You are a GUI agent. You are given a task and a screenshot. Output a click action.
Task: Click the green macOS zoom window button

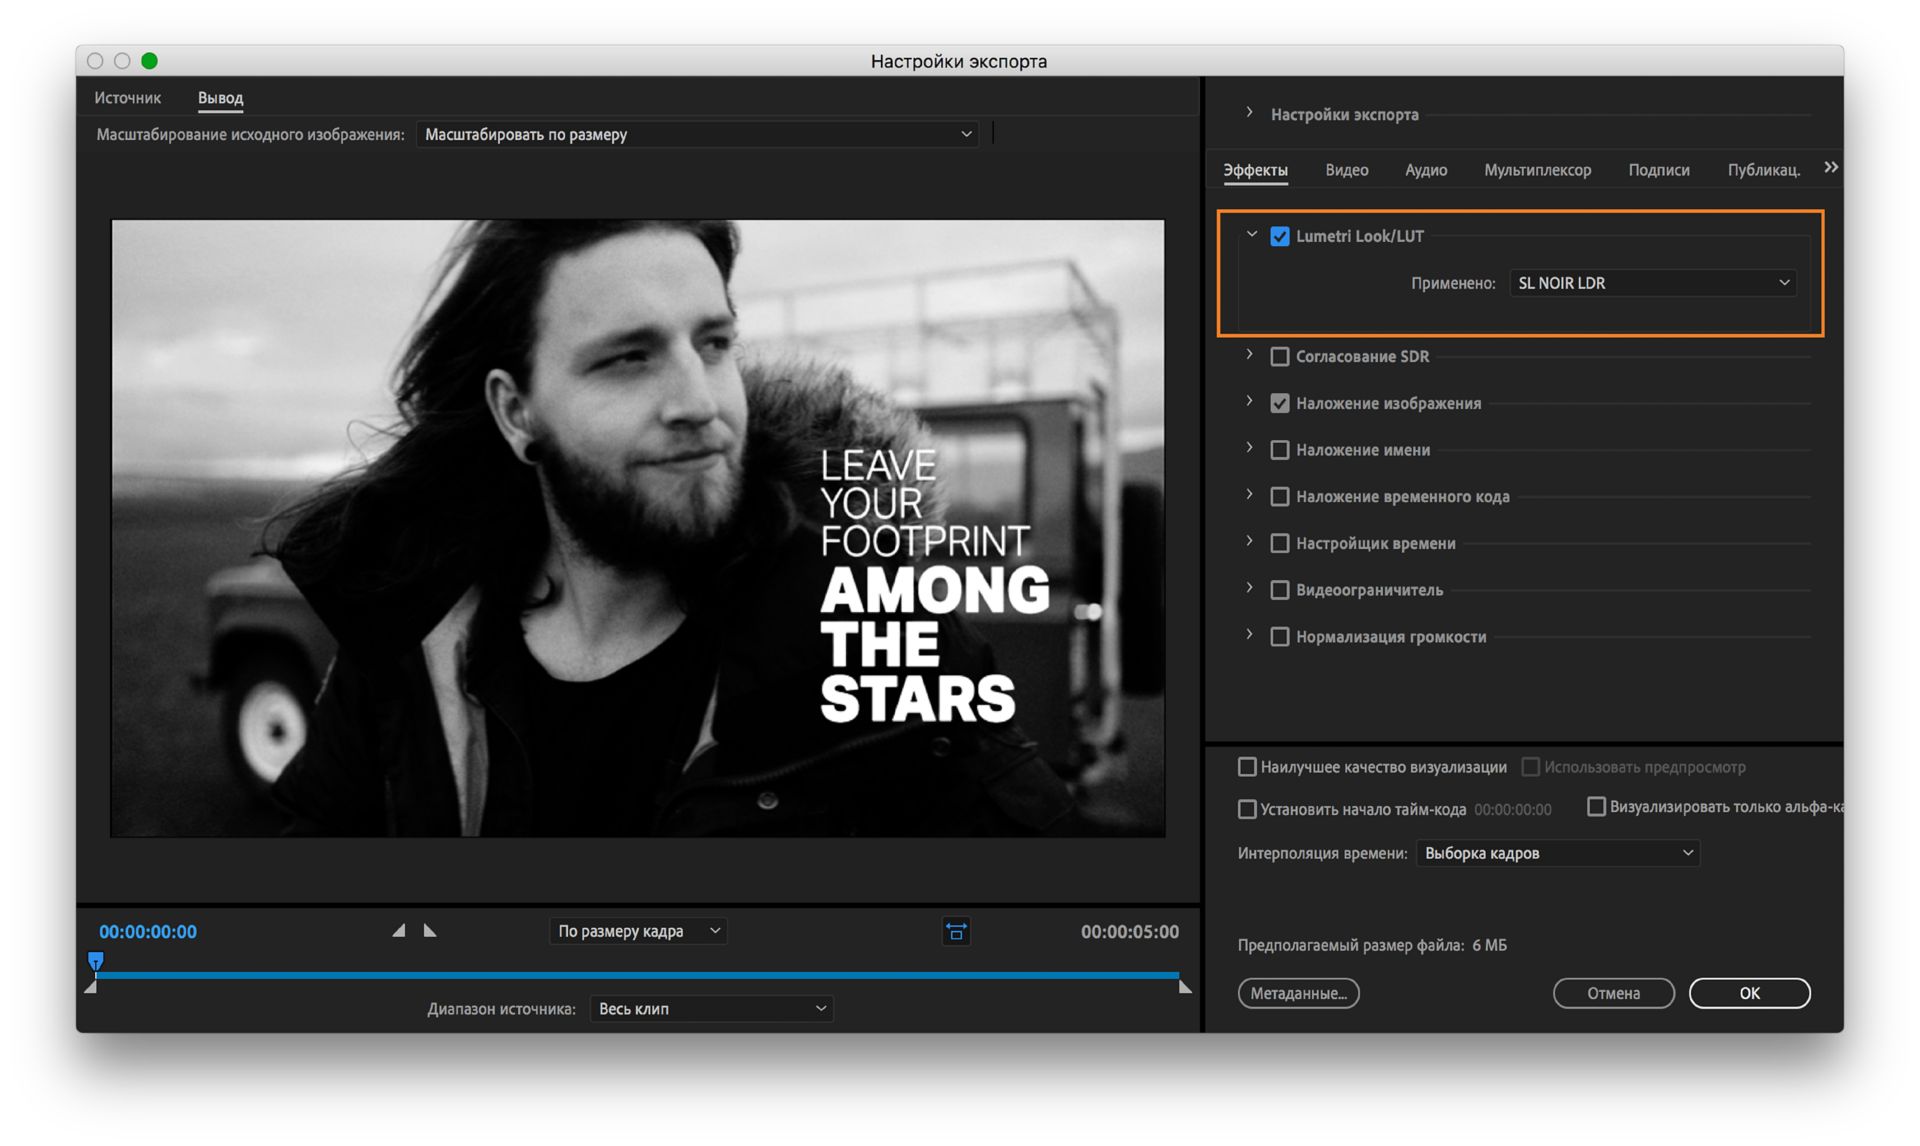point(150,61)
